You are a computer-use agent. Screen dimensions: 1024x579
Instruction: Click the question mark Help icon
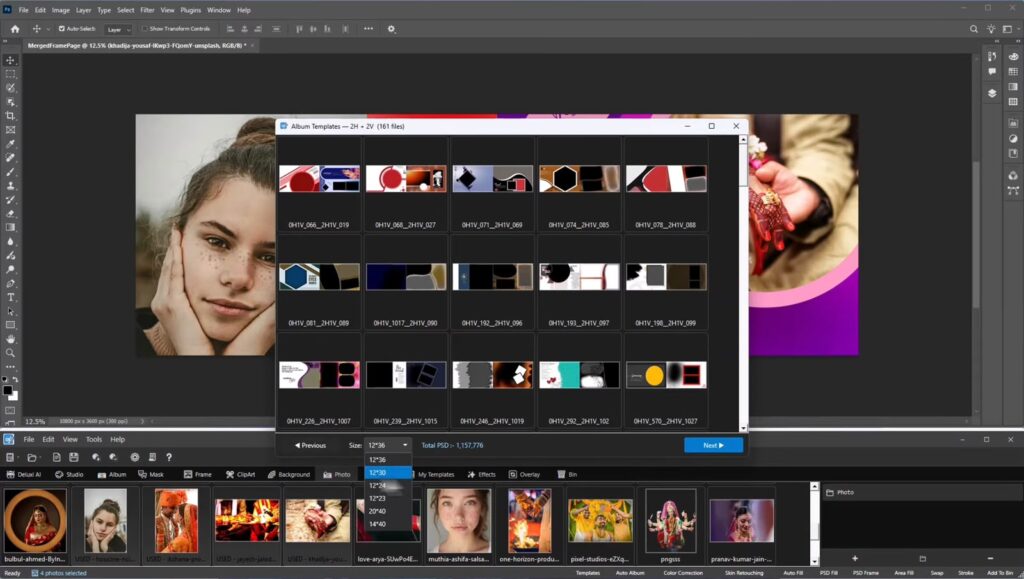click(168, 457)
